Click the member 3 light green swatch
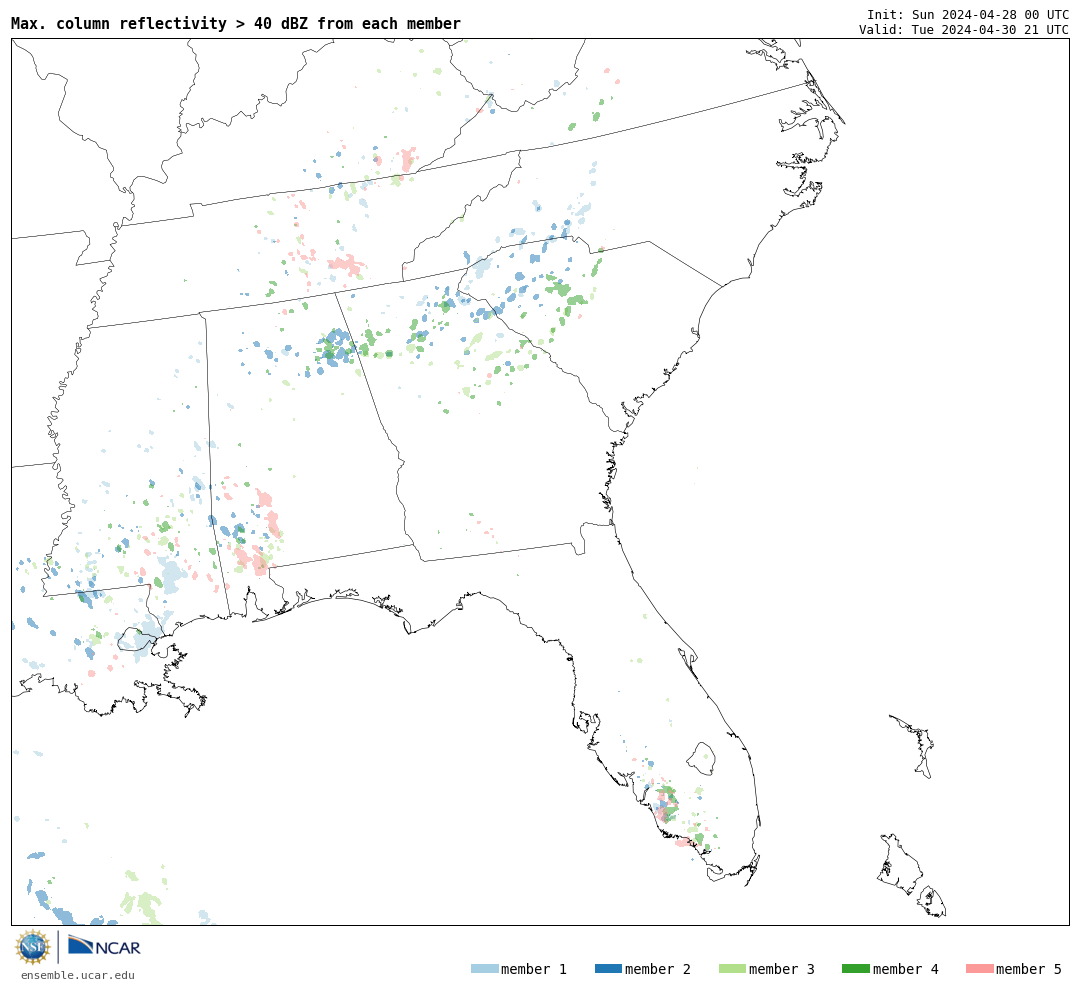The image size is (1080, 988). coord(732,969)
